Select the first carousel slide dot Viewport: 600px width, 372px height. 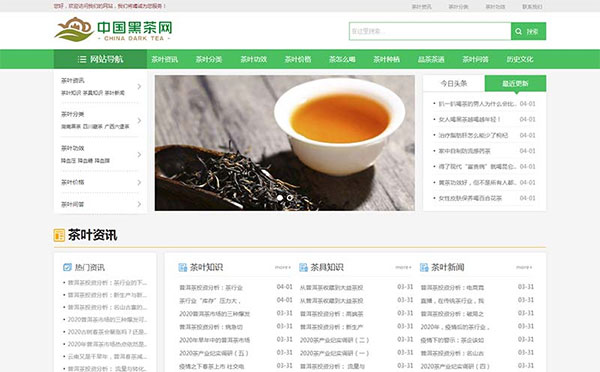pyautogui.click(x=280, y=197)
